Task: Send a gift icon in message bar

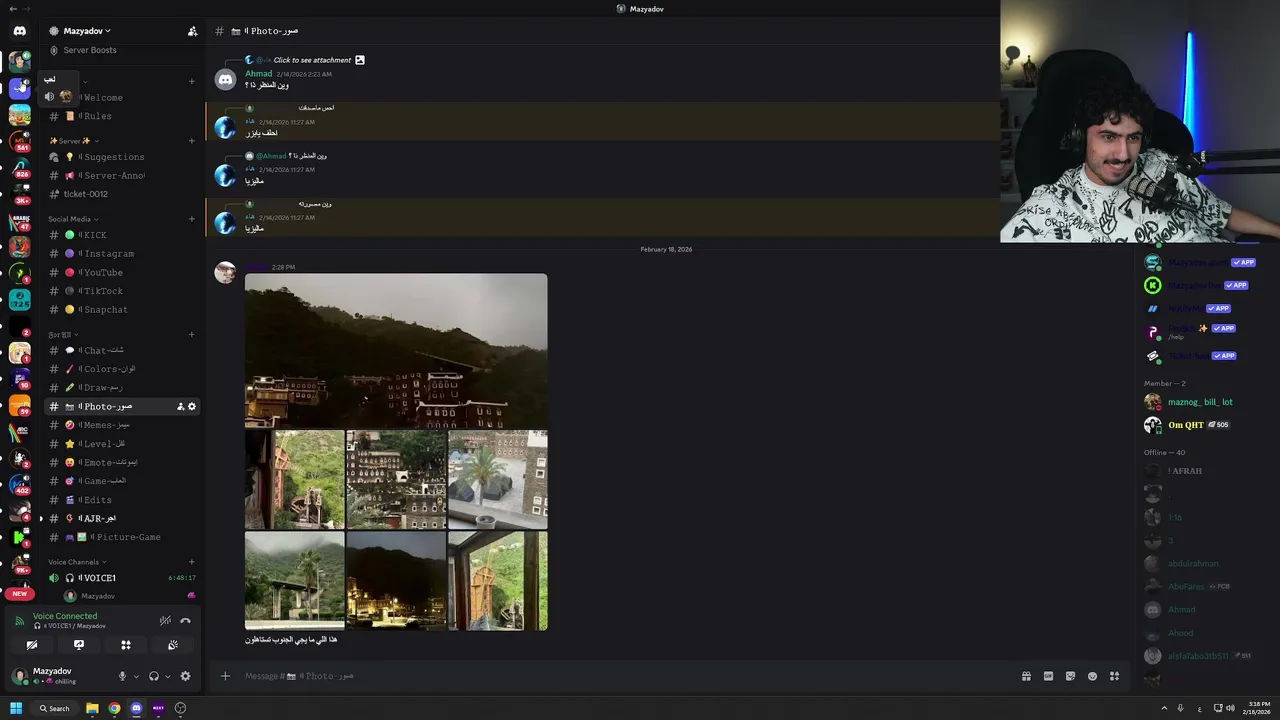Action: pos(1026,676)
